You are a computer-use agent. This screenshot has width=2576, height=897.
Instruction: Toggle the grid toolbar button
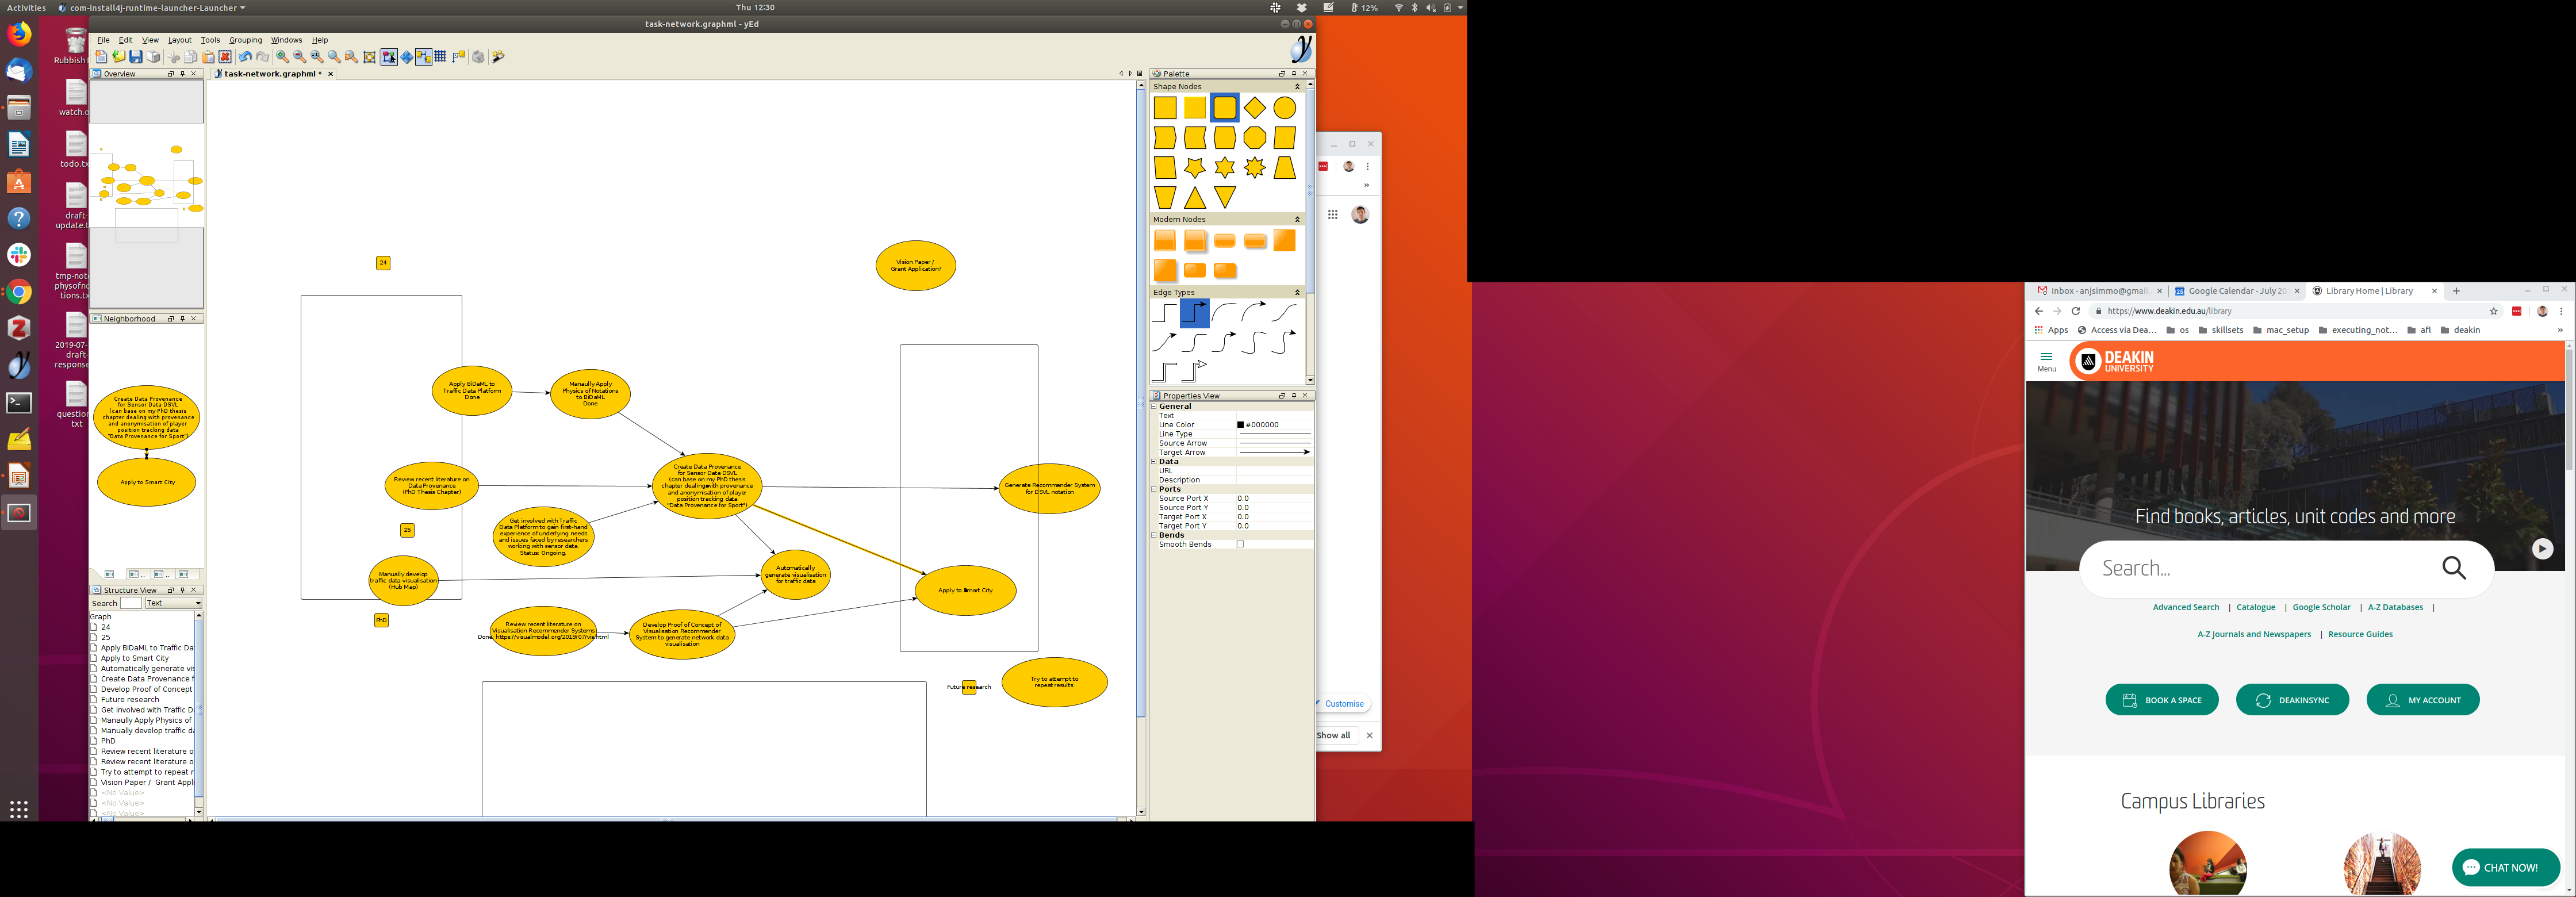click(x=440, y=57)
